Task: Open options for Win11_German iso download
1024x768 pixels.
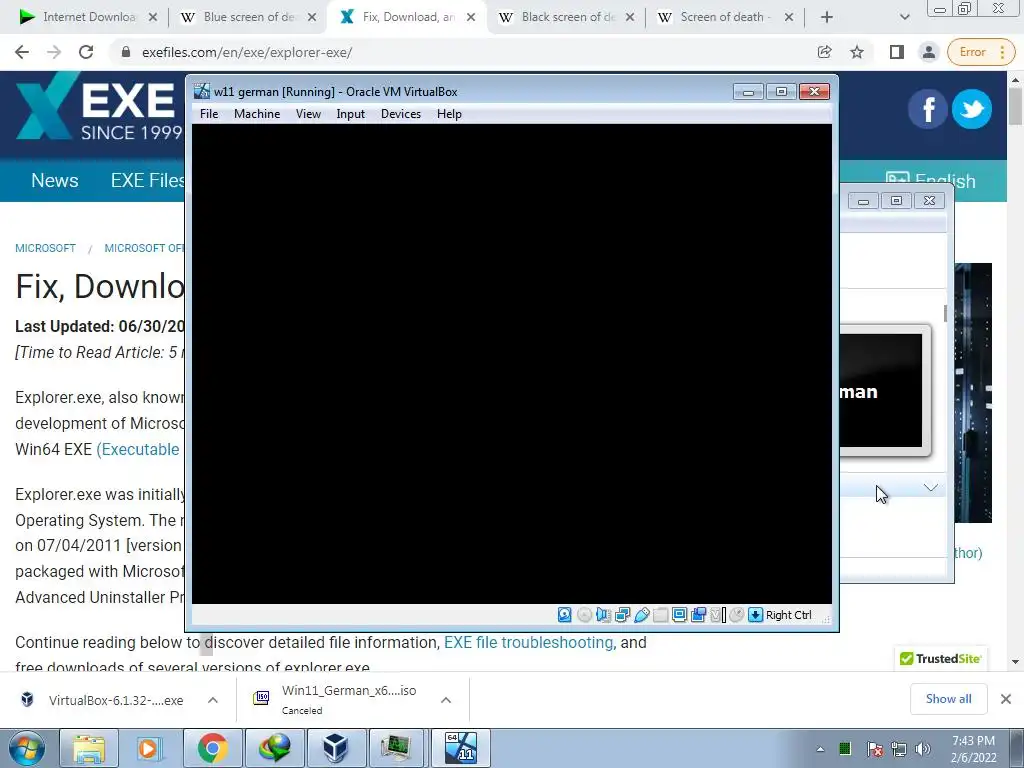Action: point(446,700)
